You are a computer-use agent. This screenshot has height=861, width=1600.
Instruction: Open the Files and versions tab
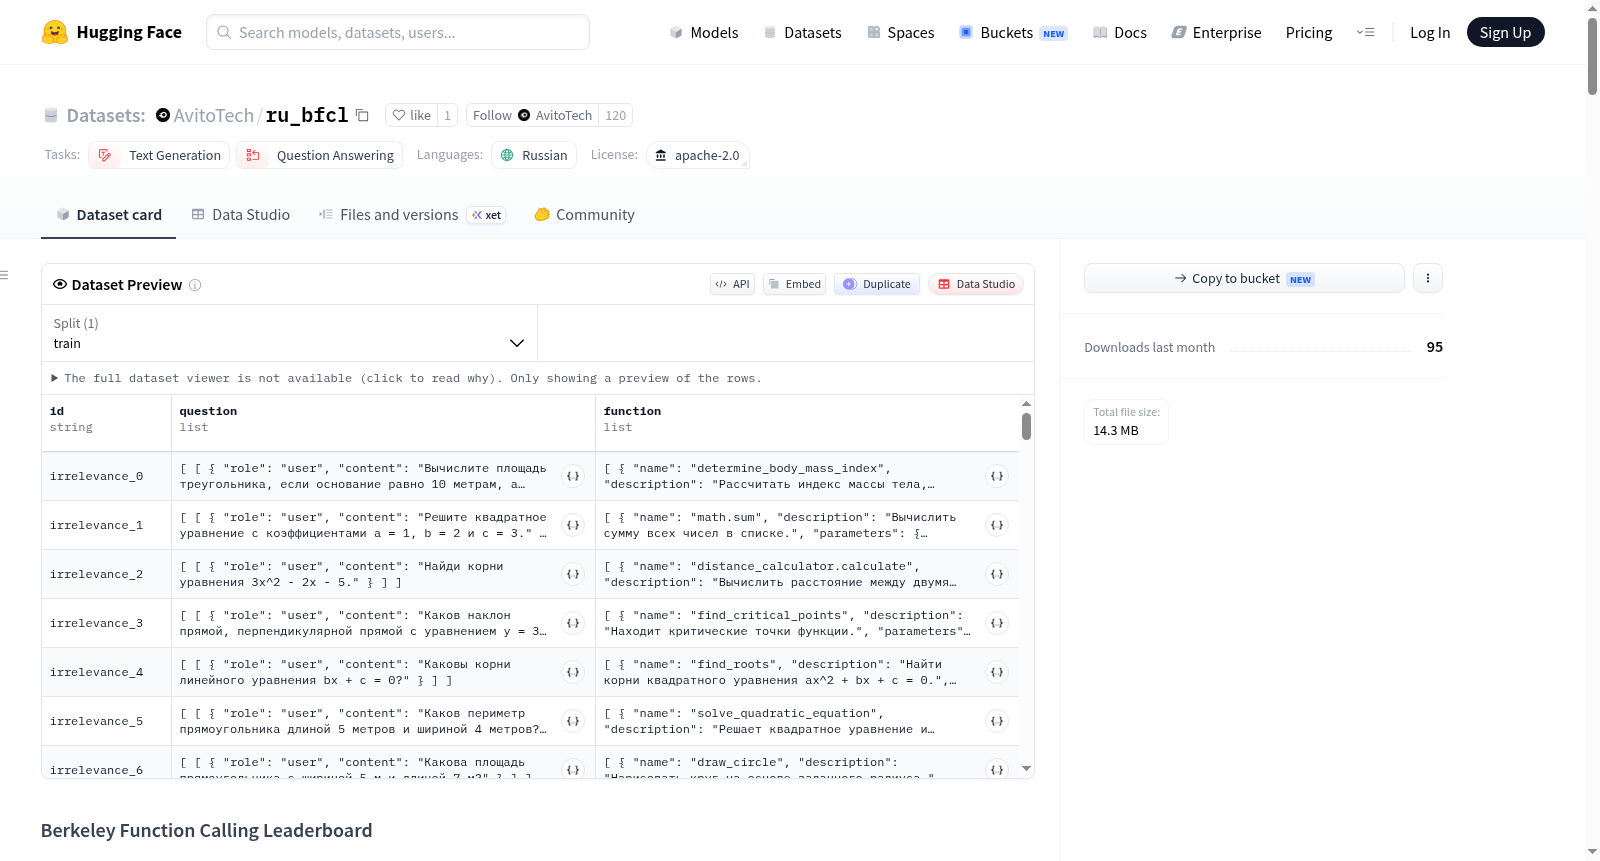(411, 215)
